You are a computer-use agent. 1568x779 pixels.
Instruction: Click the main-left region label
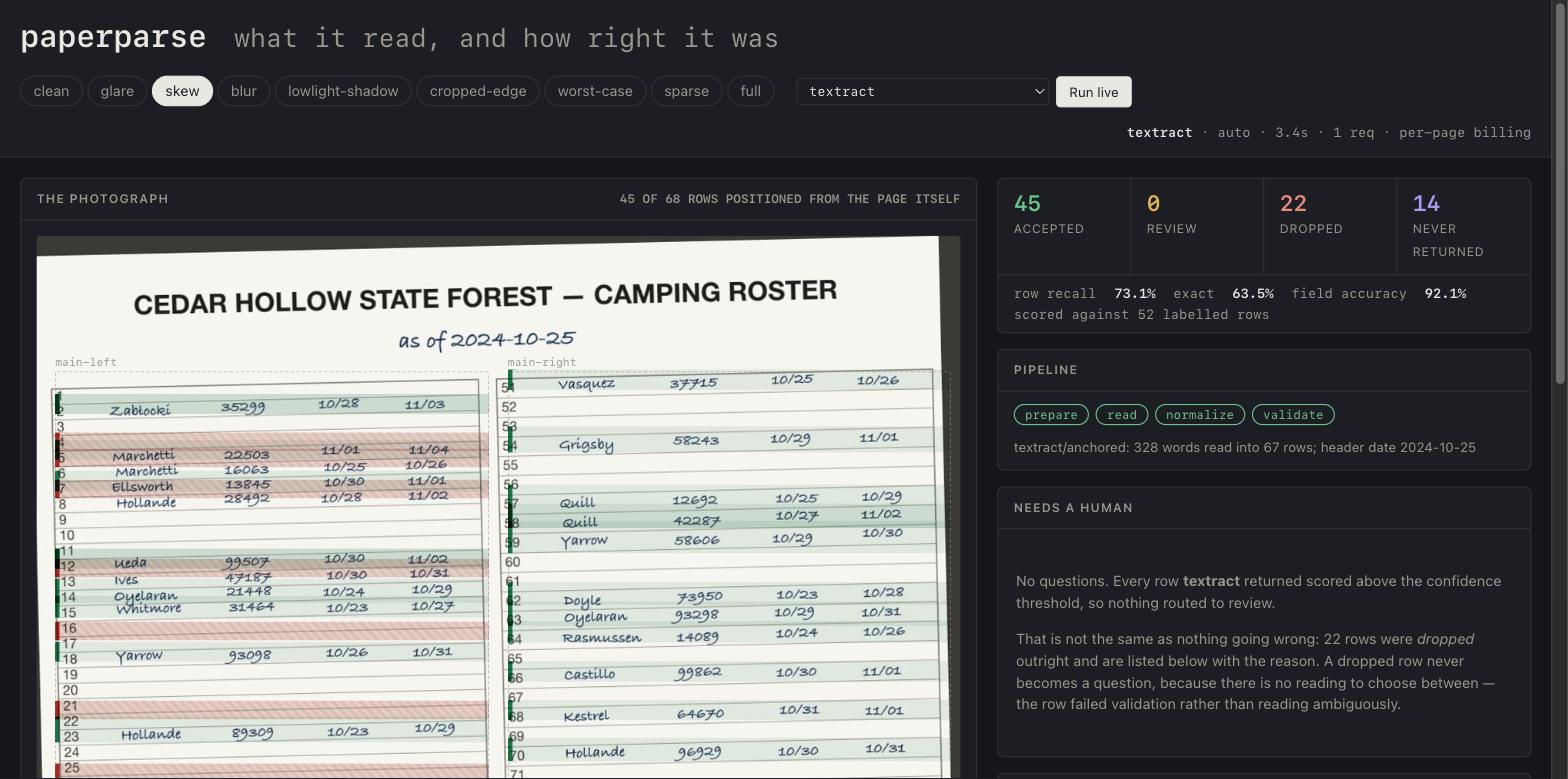click(86, 362)
